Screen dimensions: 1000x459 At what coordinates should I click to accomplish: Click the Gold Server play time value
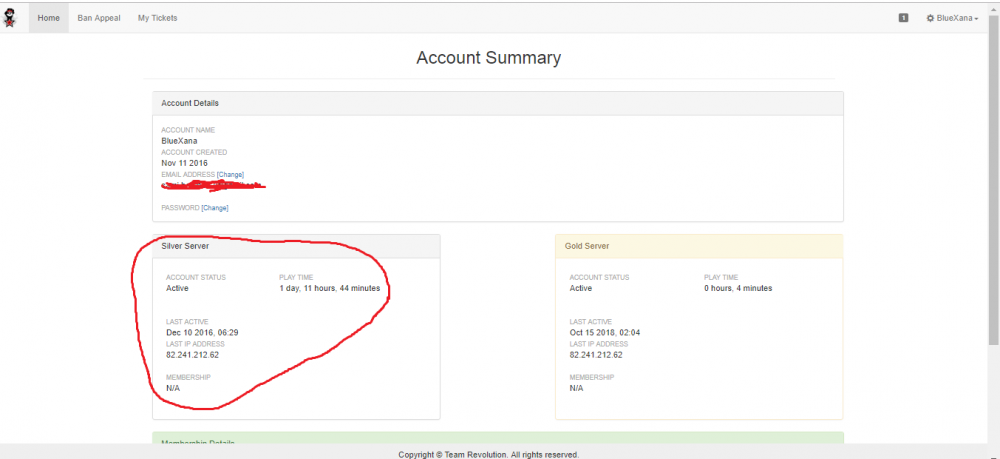[737, 288]
